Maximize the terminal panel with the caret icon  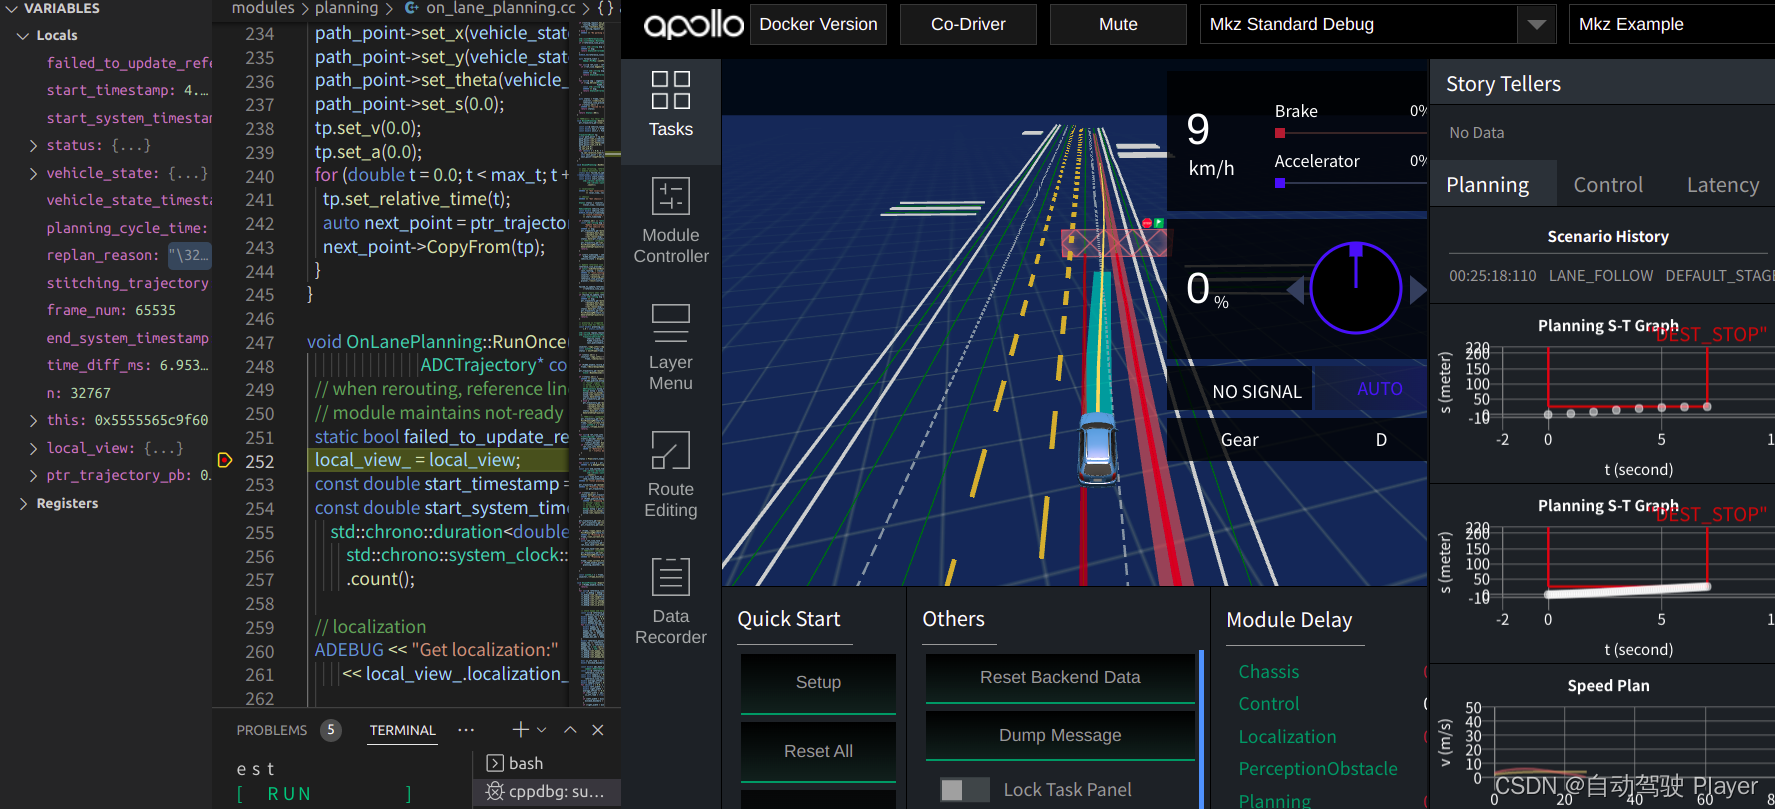pos(570,730)
